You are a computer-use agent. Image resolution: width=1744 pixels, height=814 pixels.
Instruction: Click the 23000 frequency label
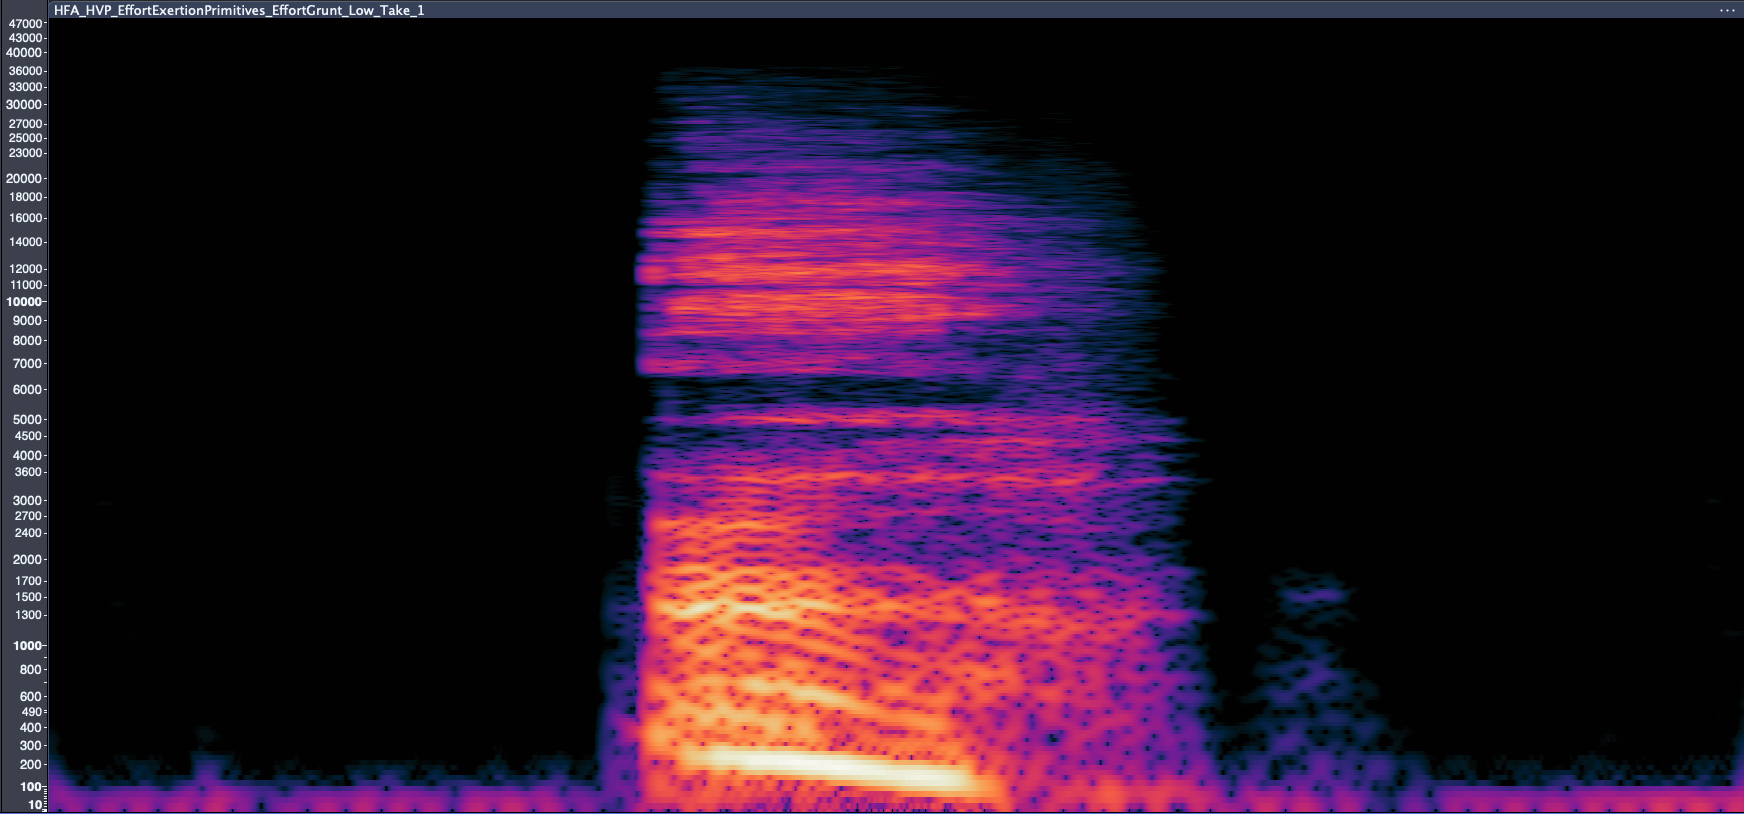click(x=25, y=153)
